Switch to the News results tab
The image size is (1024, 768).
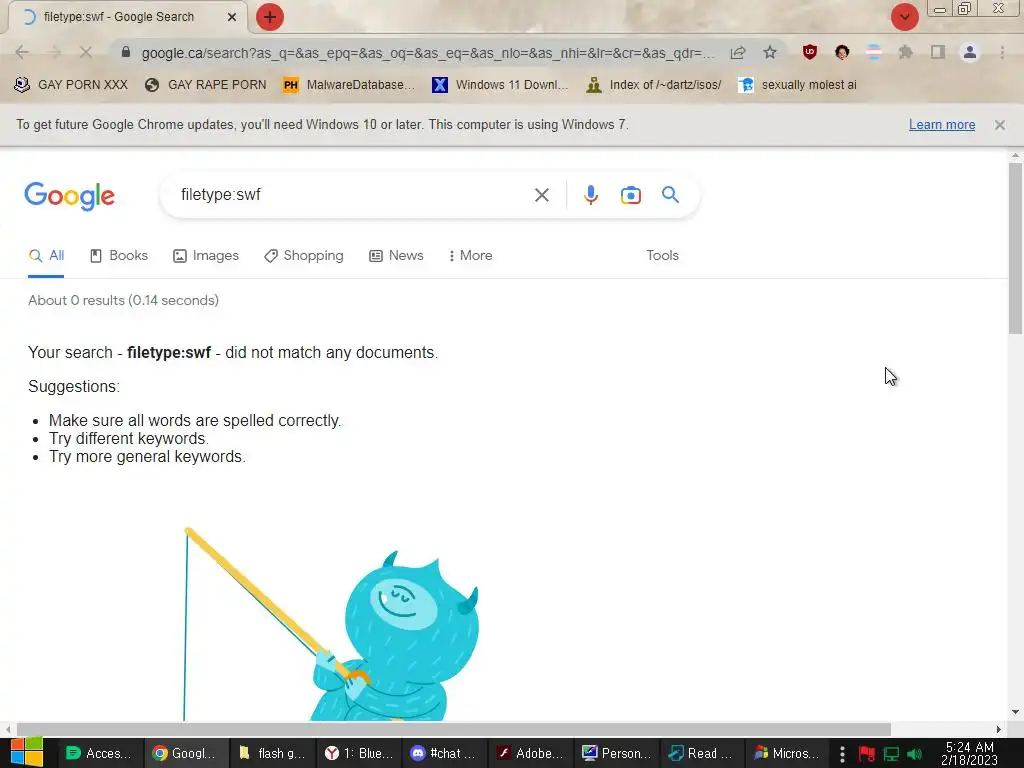[396, 255]
